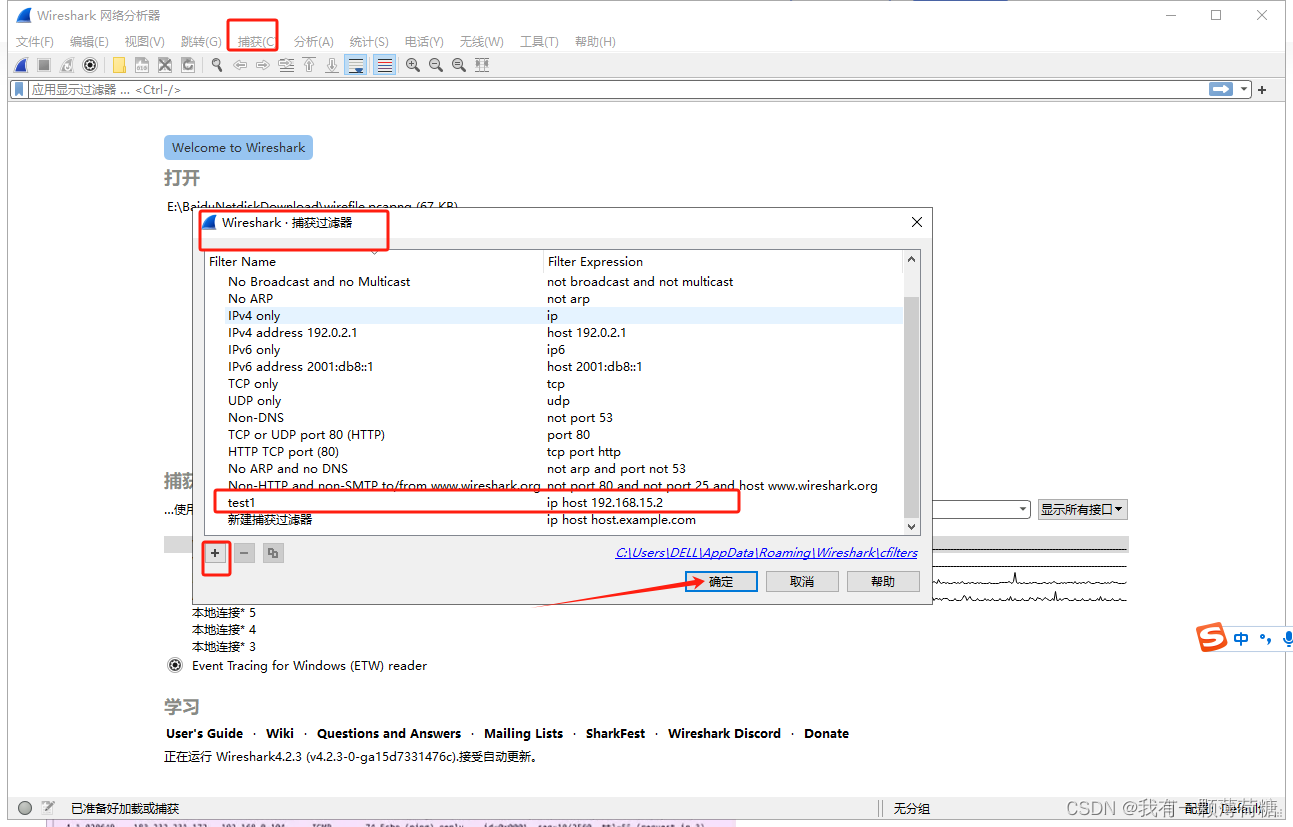The width and height of the screenshot is (1293, 827).
Task: Select the 本地连接* 5 interface
Action: coord(224,612)
